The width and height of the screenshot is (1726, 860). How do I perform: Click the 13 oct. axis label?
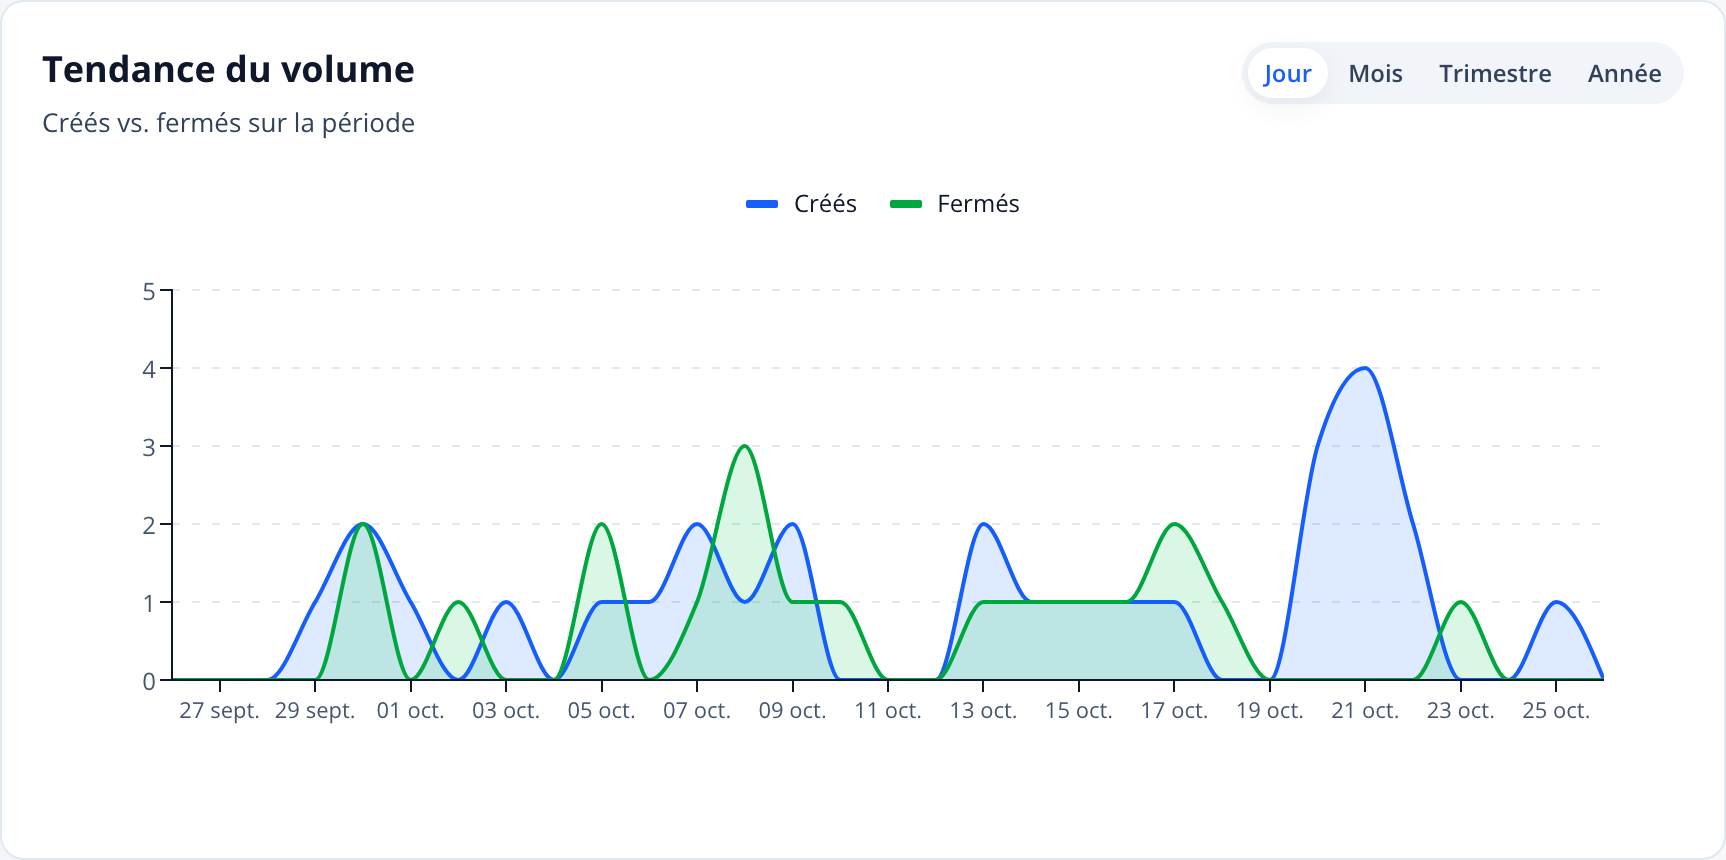click(983, 711)
